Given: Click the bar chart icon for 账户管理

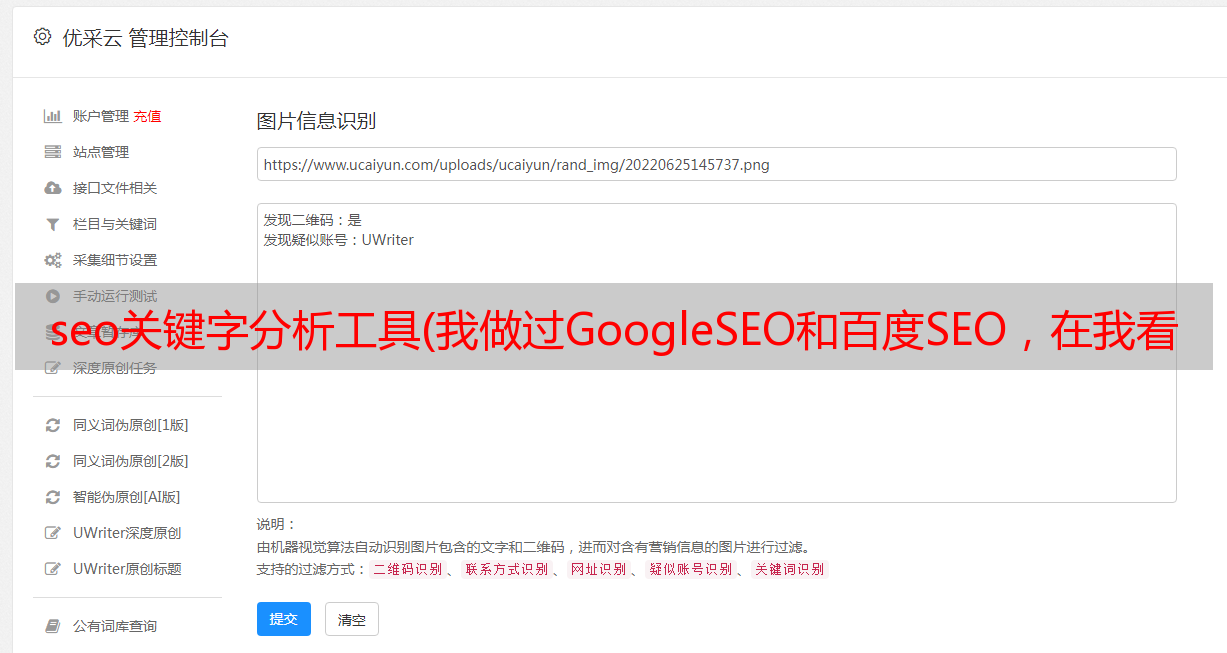Looking at the screenshot, I should tap(53, 116).
